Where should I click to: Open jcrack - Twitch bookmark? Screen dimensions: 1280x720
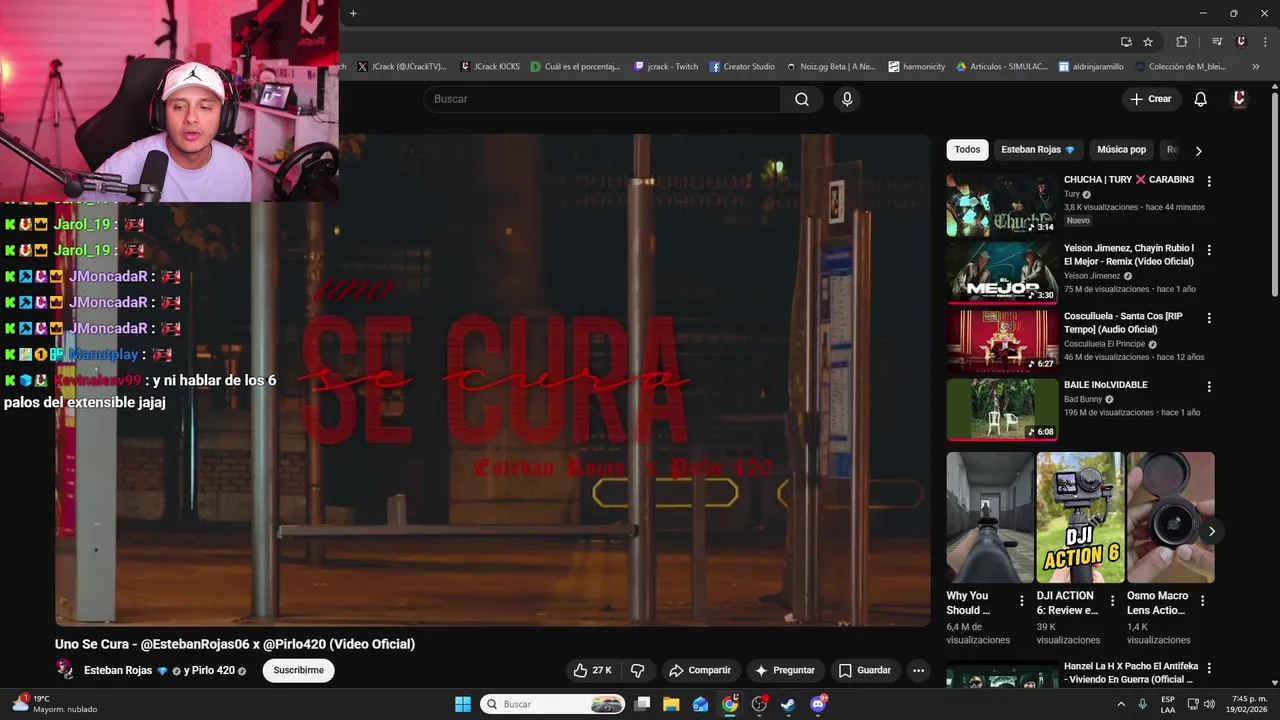click(666, 67)
